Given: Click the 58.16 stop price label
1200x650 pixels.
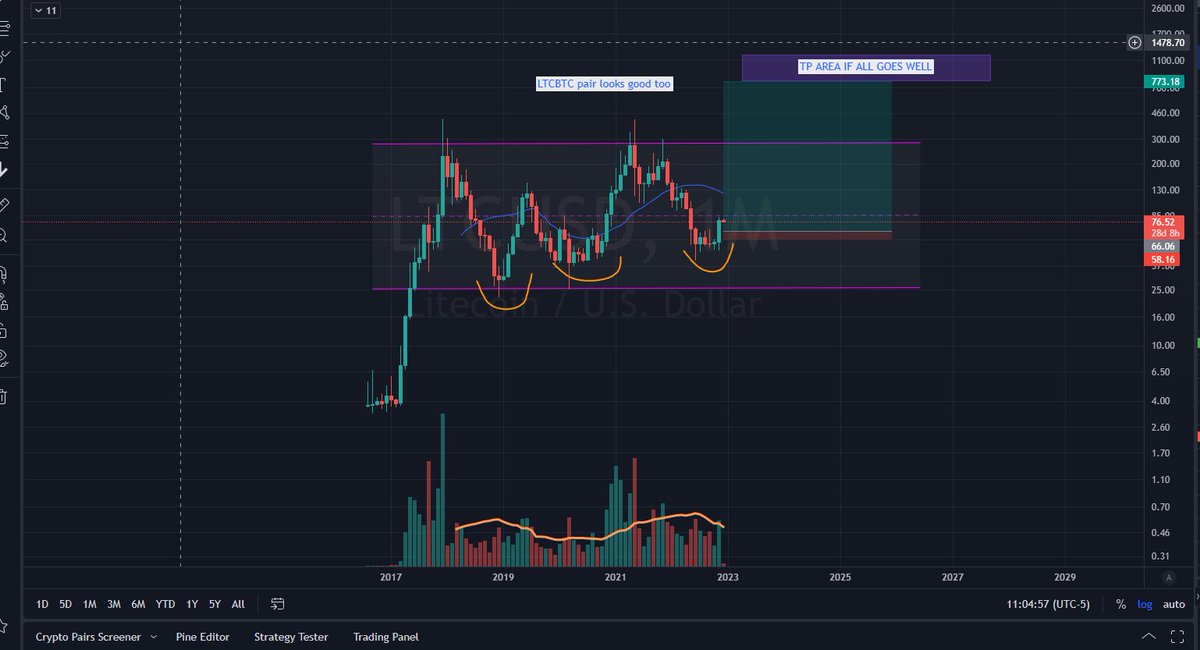Looking at the screenshot, I should click(x=1163, y=259).
